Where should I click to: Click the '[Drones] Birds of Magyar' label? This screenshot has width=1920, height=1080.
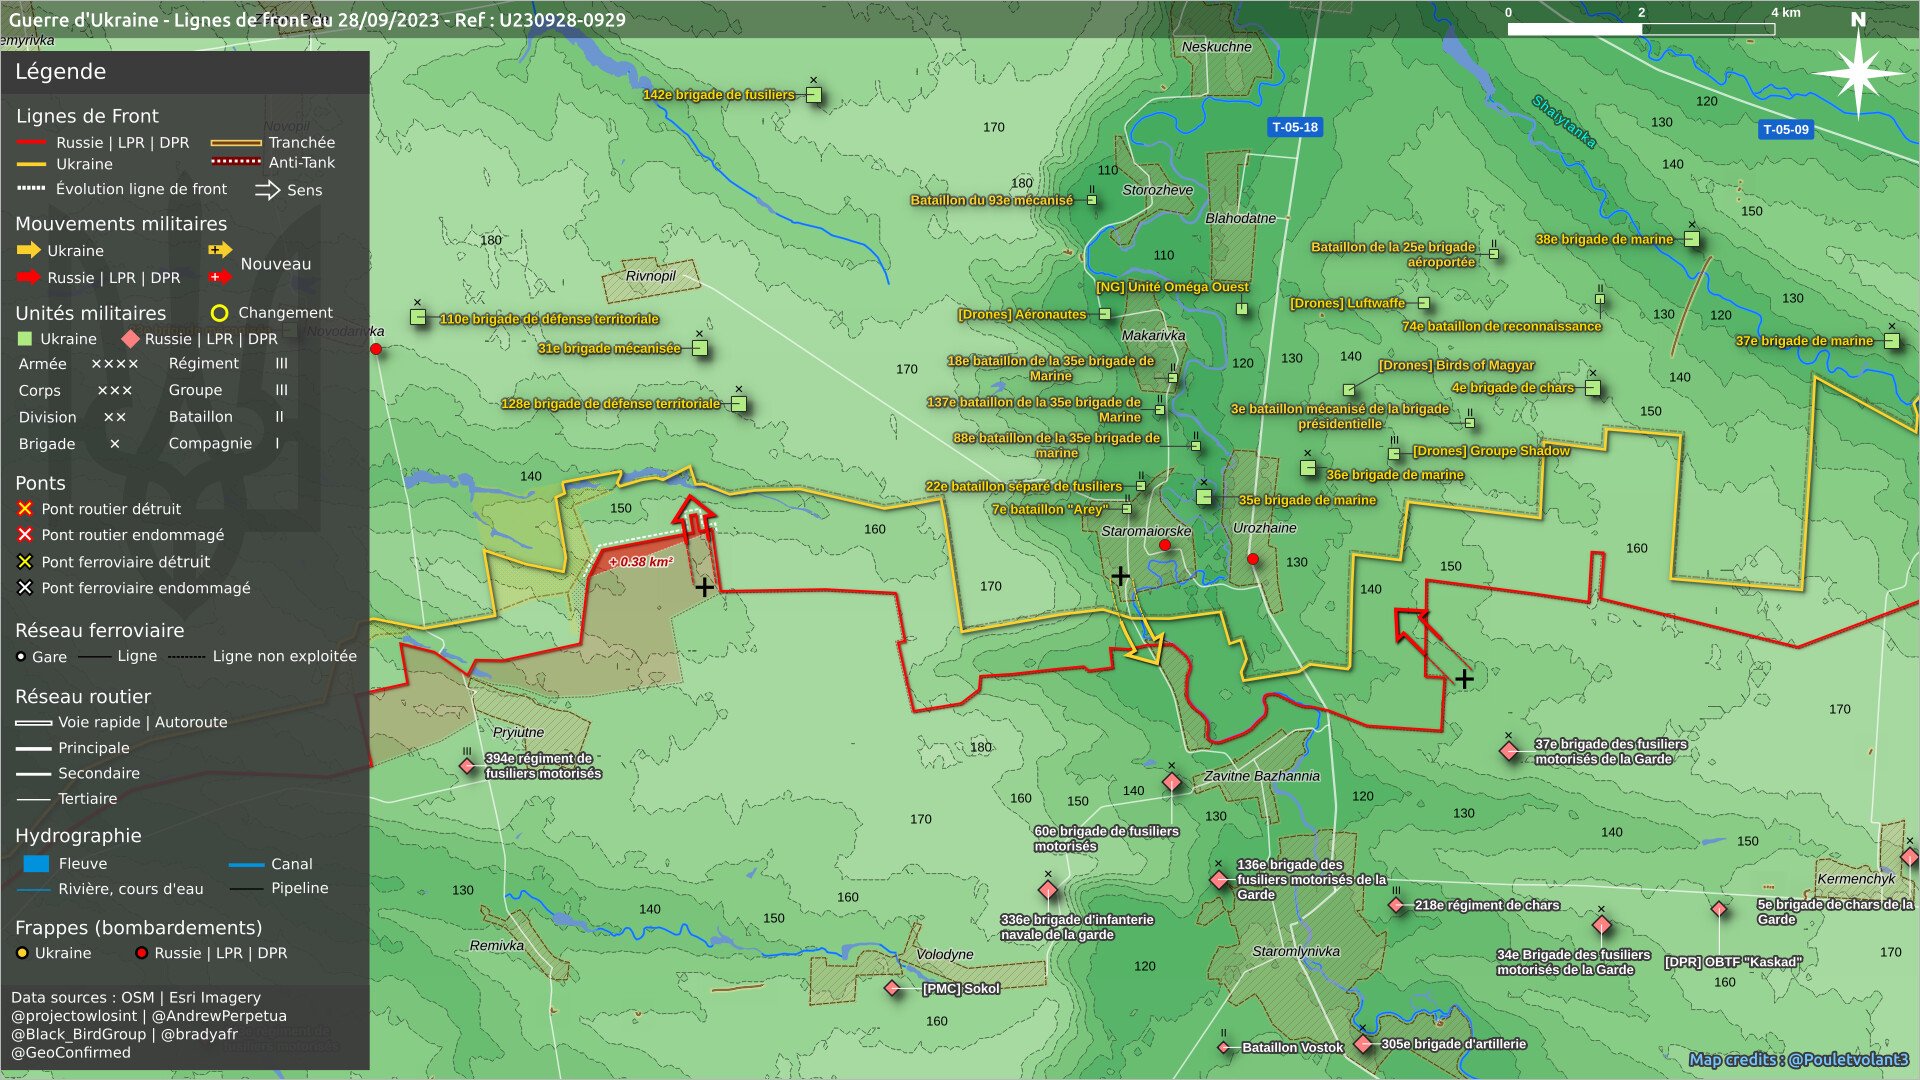pyautogui.click(x=1456, y=365)
